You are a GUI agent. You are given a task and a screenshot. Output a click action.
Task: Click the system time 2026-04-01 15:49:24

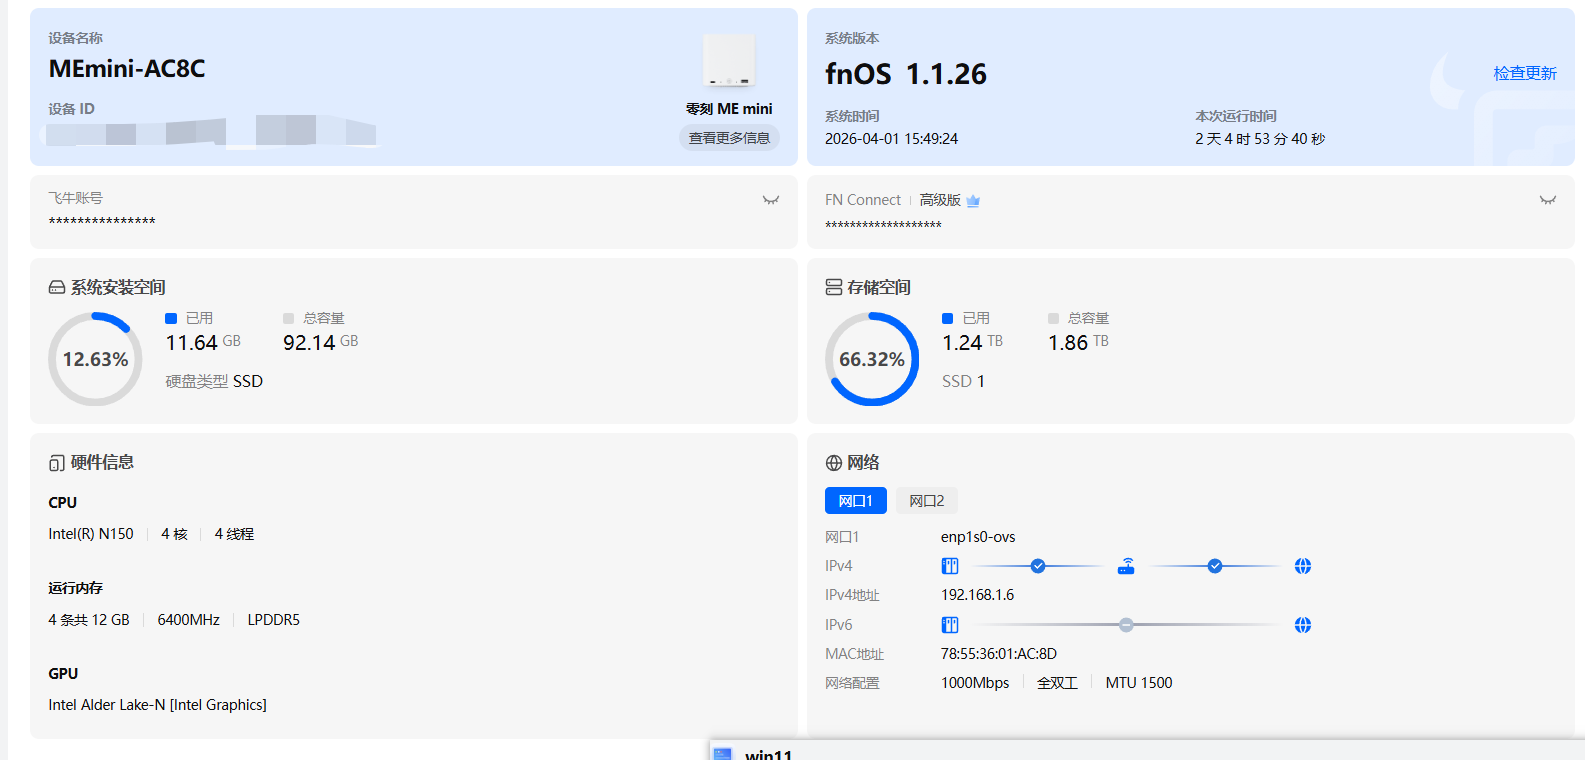pyautogui.click(x=891, y=139)
